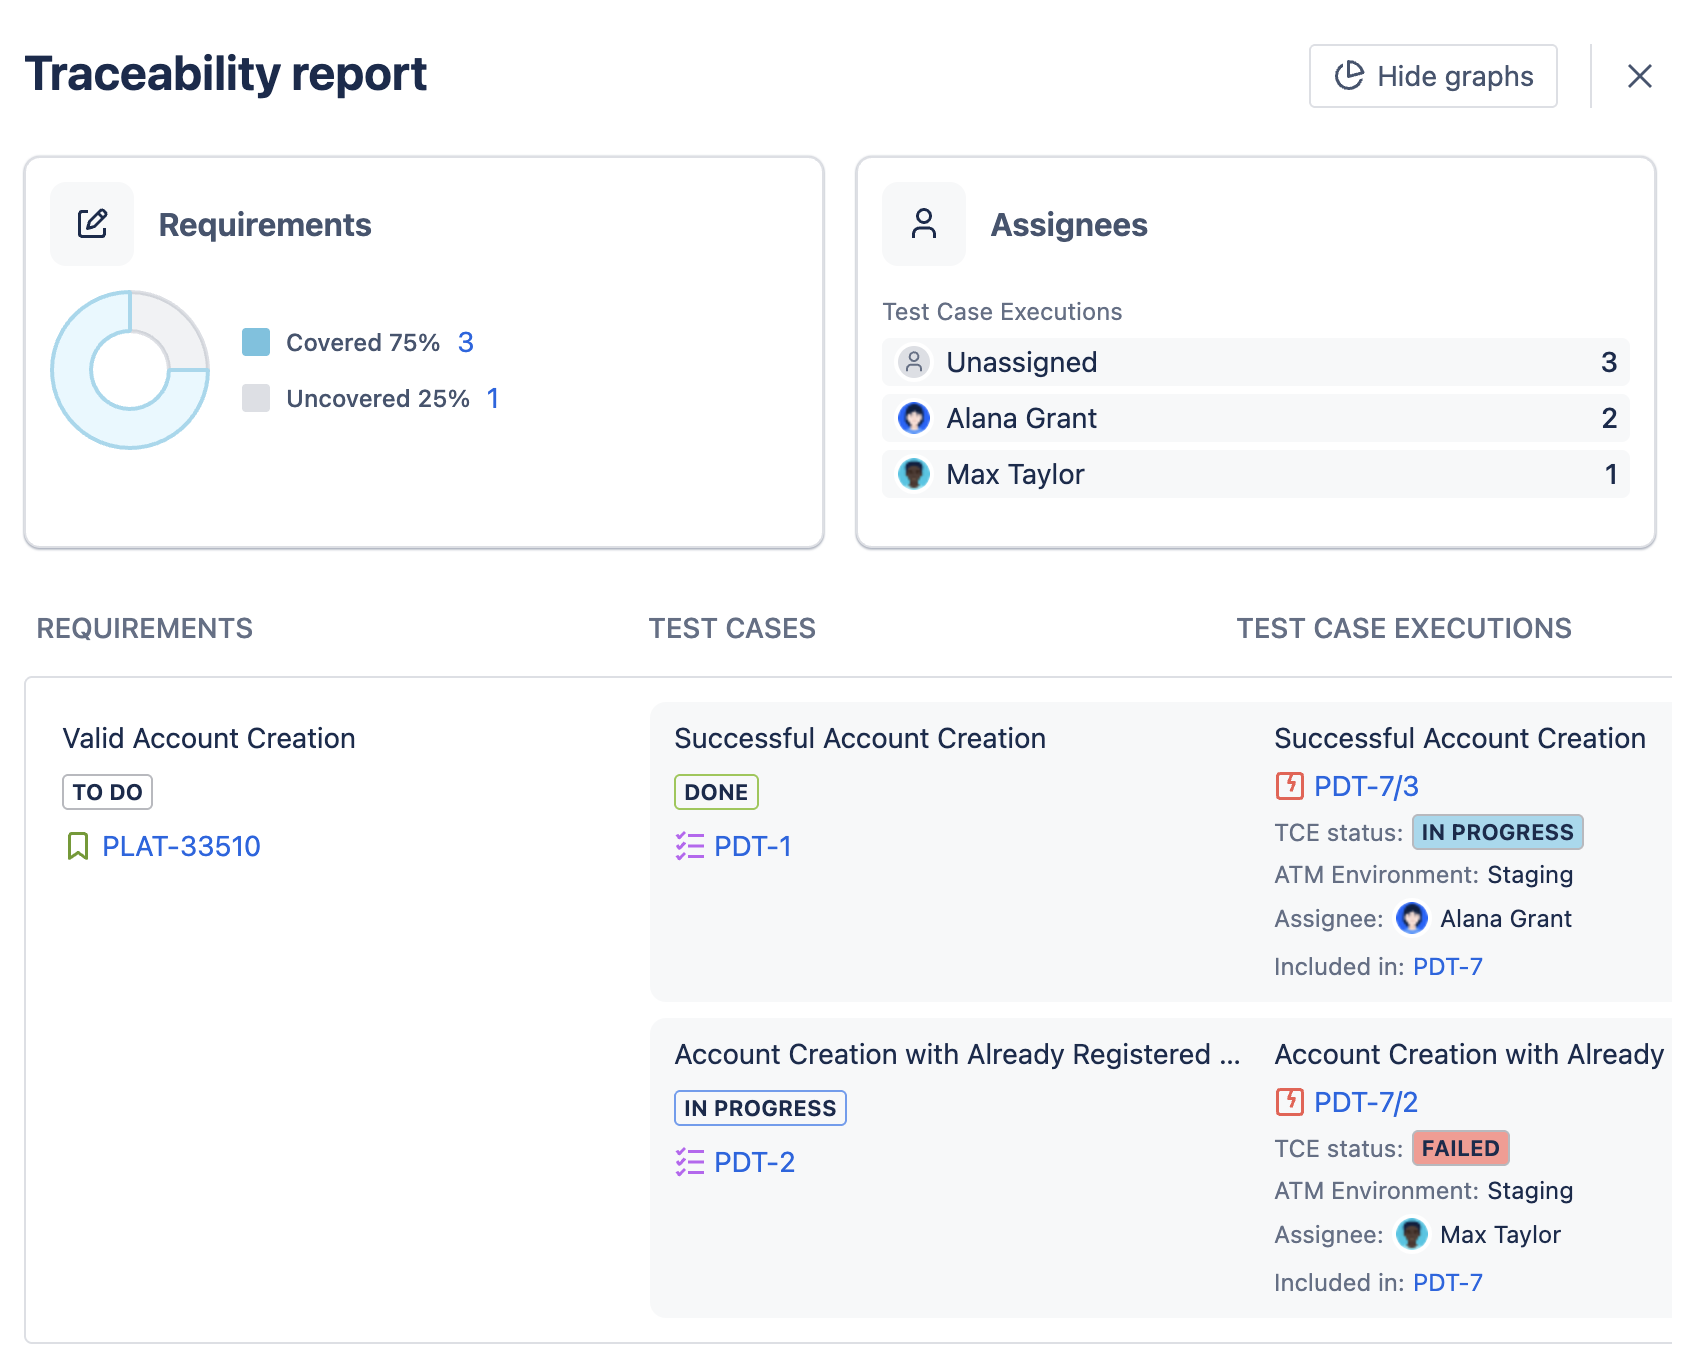Click the red execution icon beside PDT-7/2
This screenshot has height=1360, width=1708.
(x=1289, y=1102)
